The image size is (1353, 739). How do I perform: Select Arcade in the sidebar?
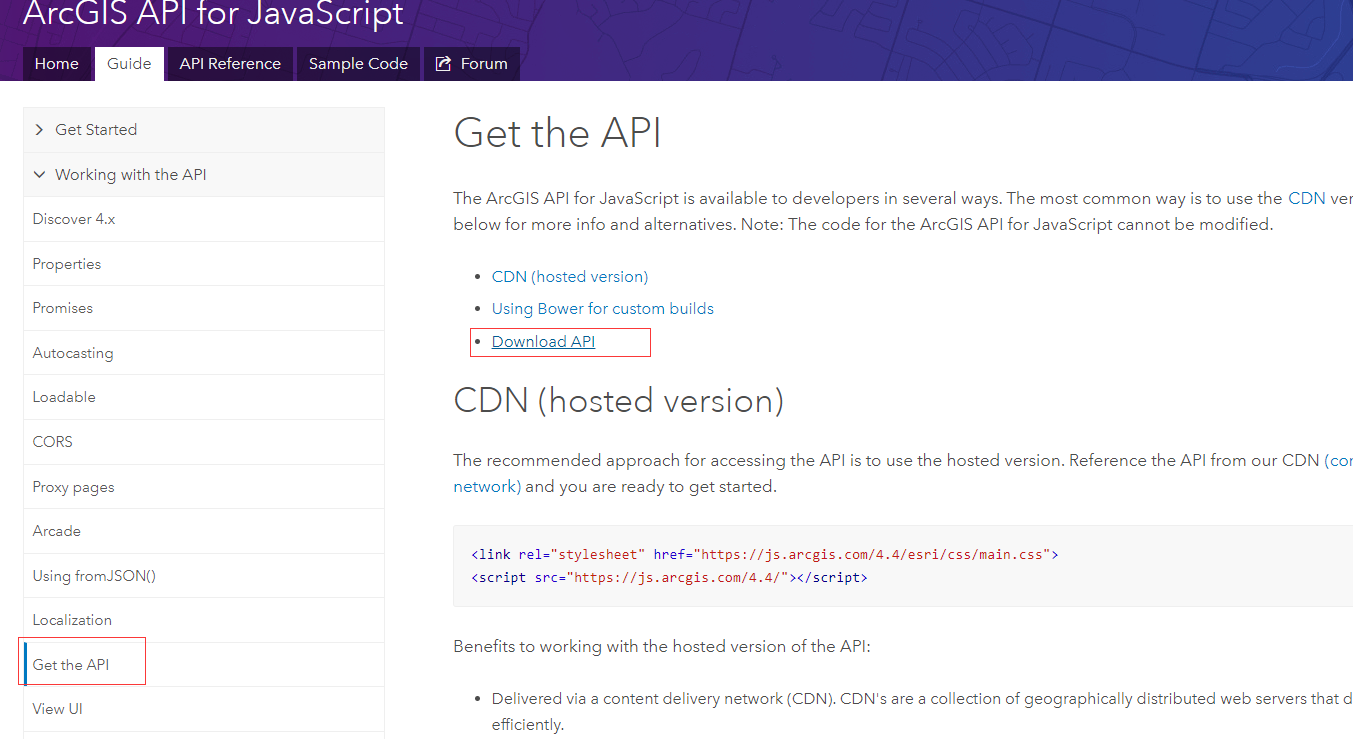204,531
